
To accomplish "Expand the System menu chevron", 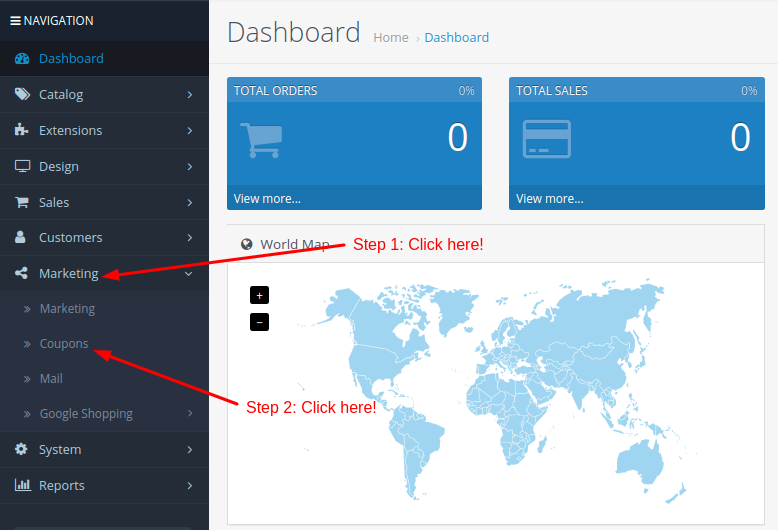I will pos(190,450).
